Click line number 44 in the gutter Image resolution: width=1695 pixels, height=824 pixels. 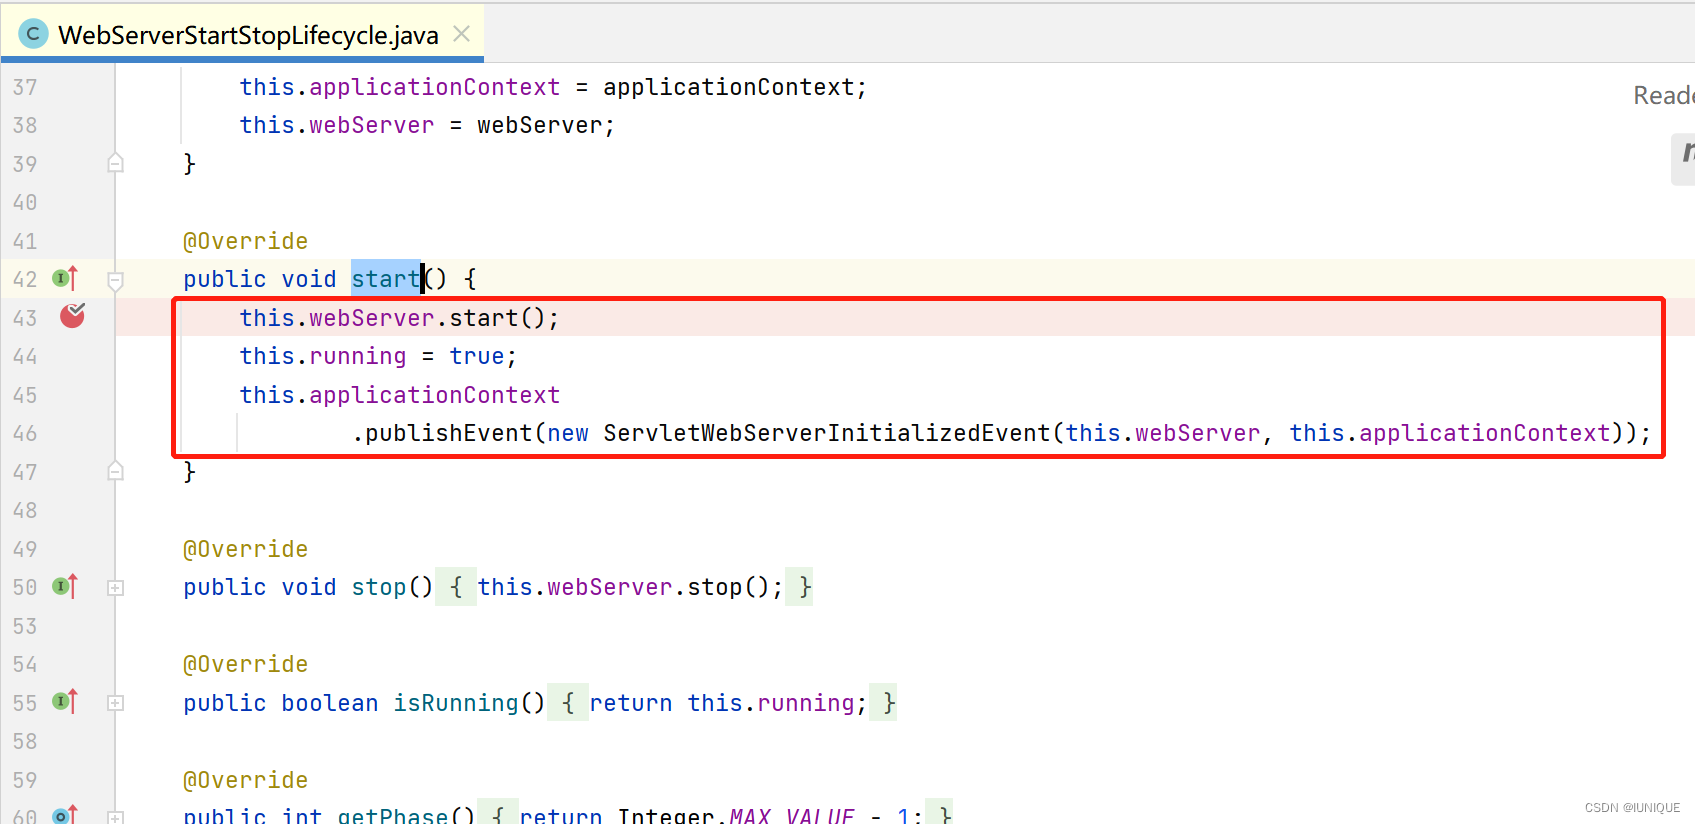tap(25, 356)
